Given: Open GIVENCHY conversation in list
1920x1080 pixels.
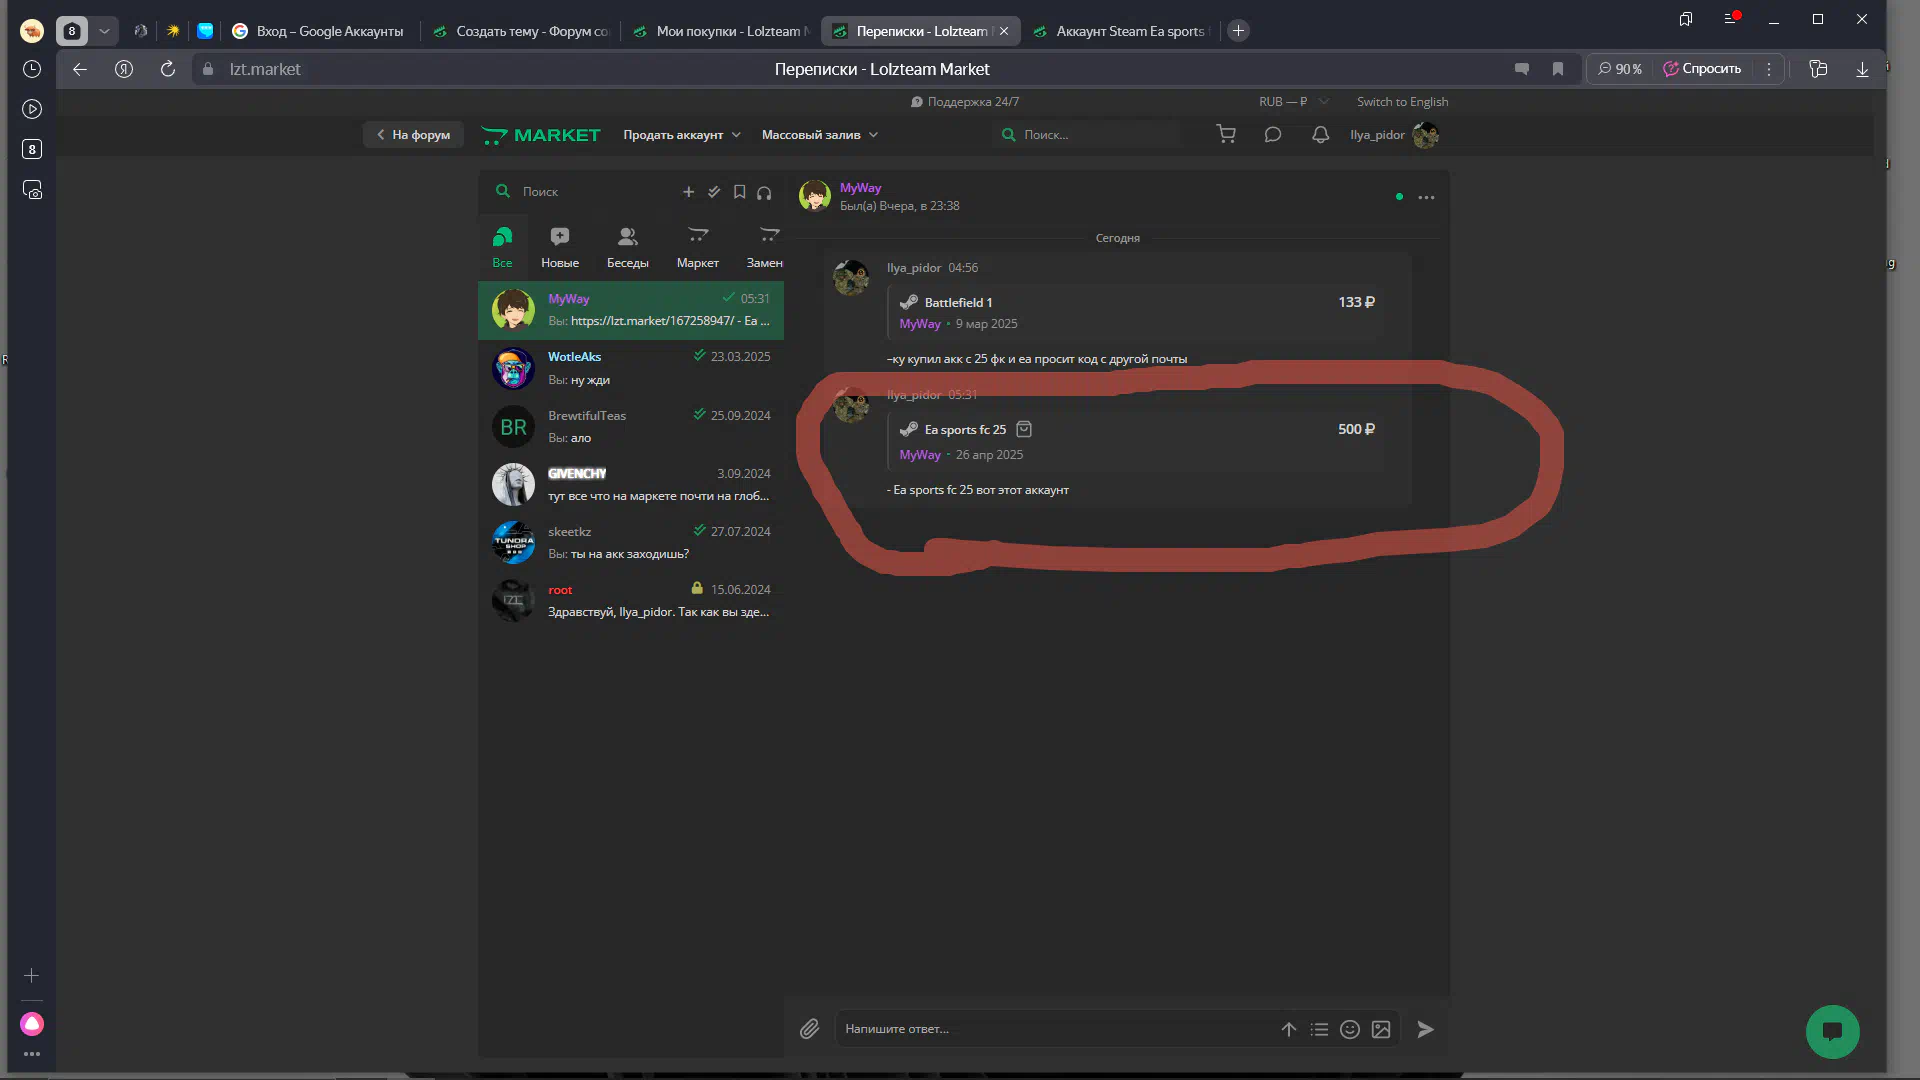Looking at the screenshot, I should [631, 485].
